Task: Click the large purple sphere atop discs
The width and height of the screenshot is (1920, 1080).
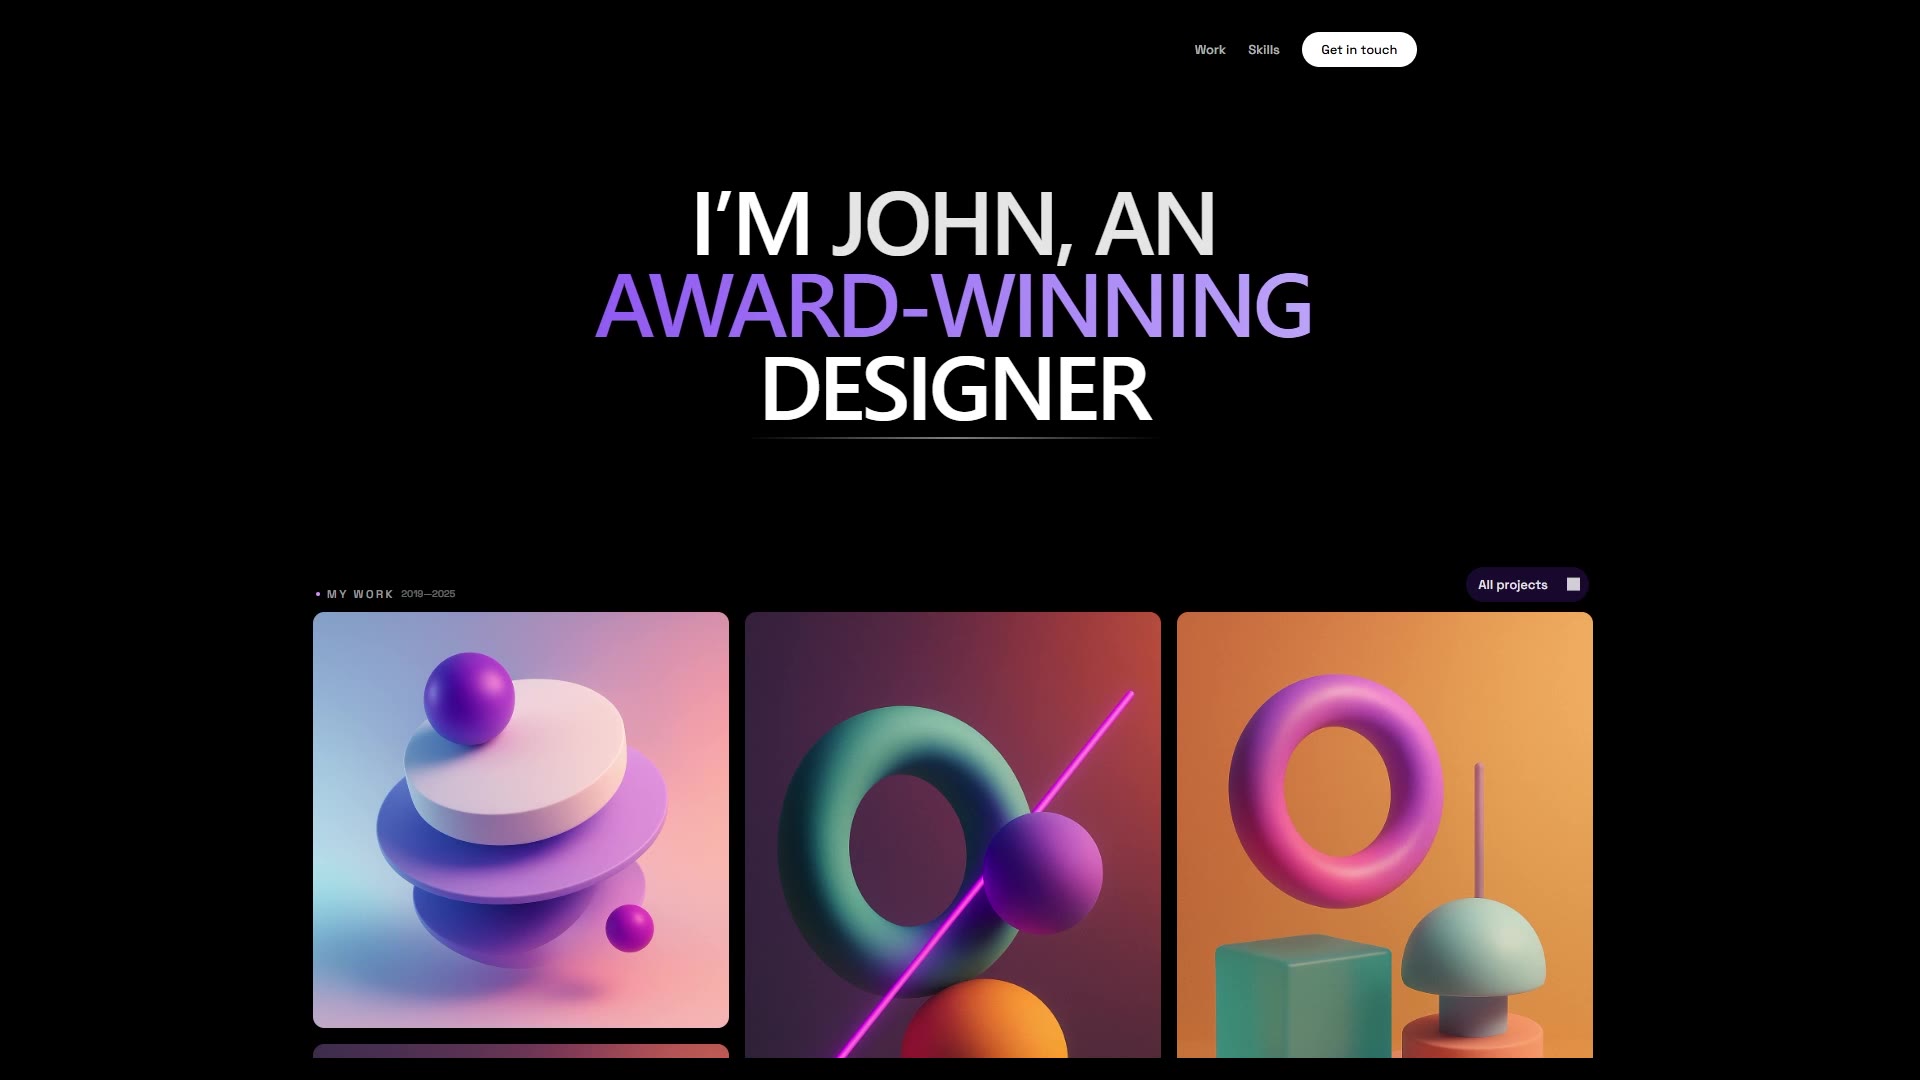Action: tap(469, 698)
